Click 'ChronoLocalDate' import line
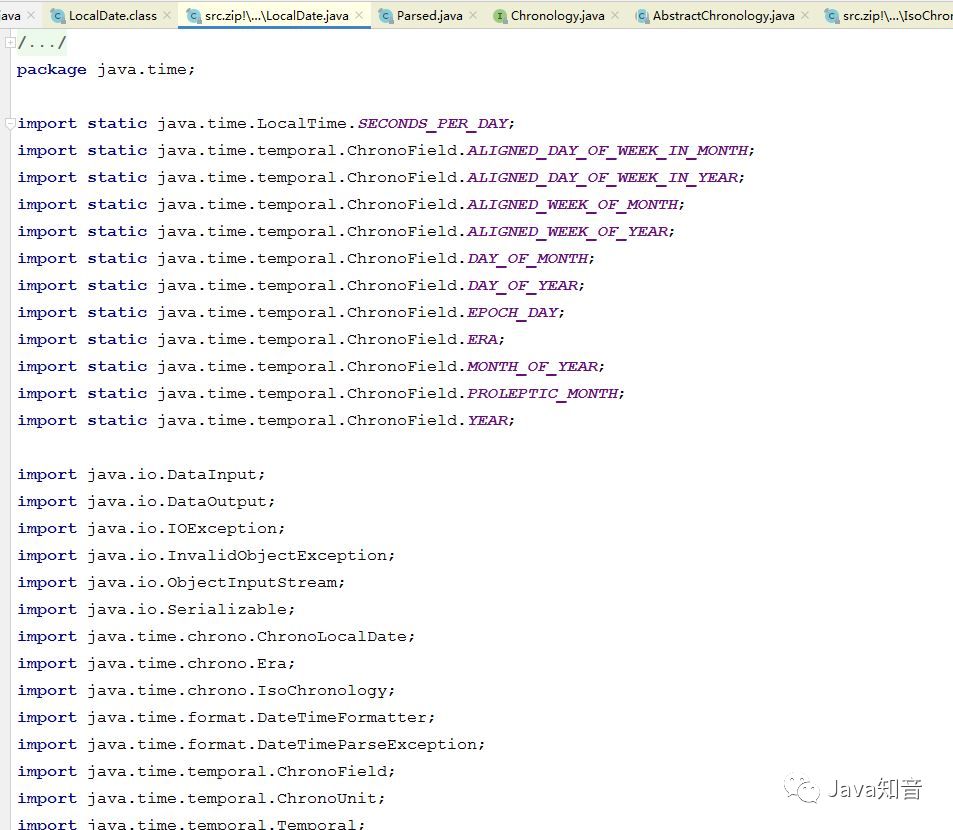This screenshot has width=953, height=830. (216, 636)
